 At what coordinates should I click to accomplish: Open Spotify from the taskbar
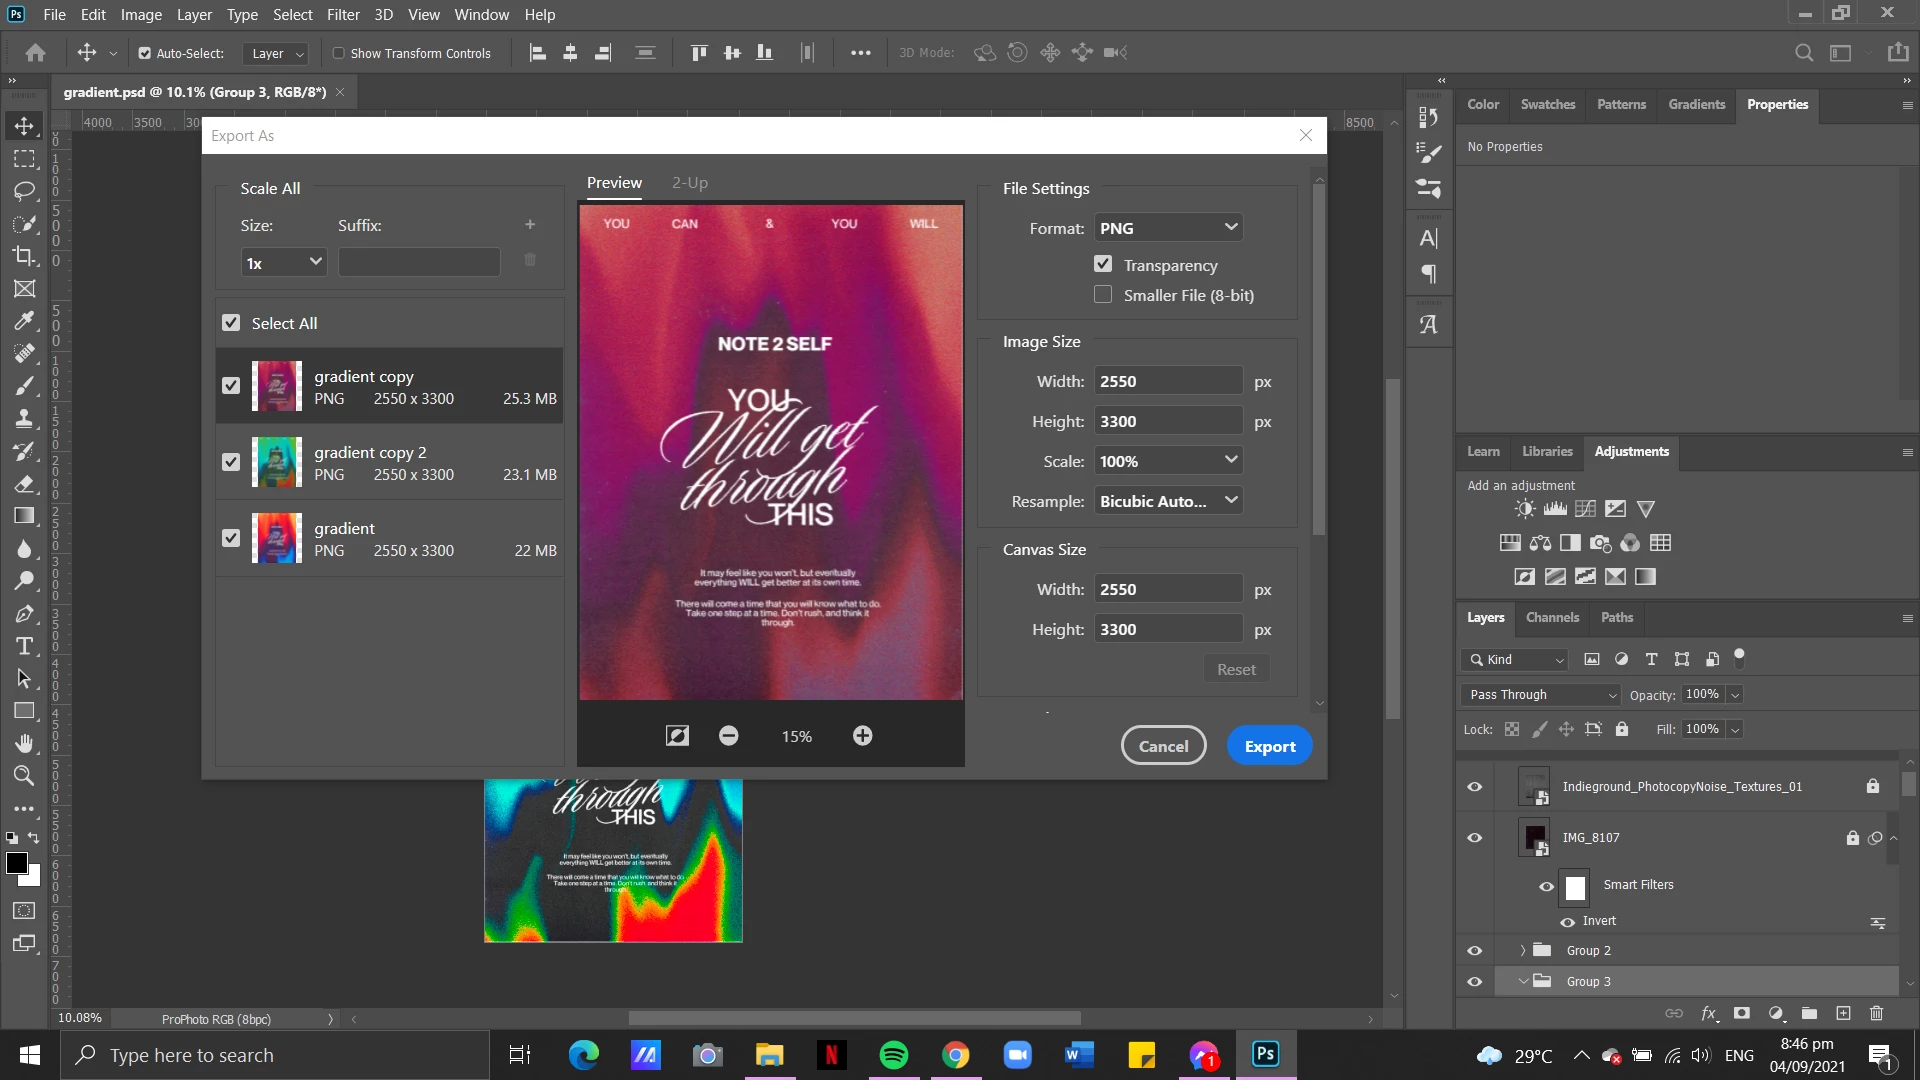click(x=893, y=1055)
